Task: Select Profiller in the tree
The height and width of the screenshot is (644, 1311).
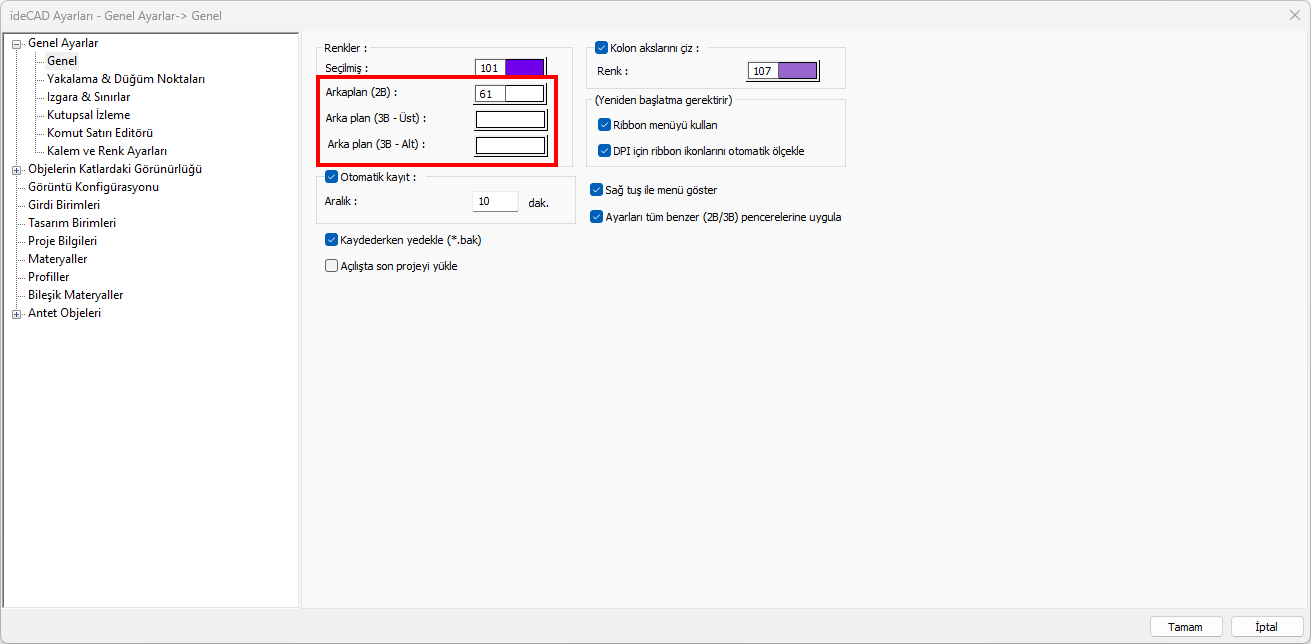Action: pyautogui.click(x=49, y=277)
